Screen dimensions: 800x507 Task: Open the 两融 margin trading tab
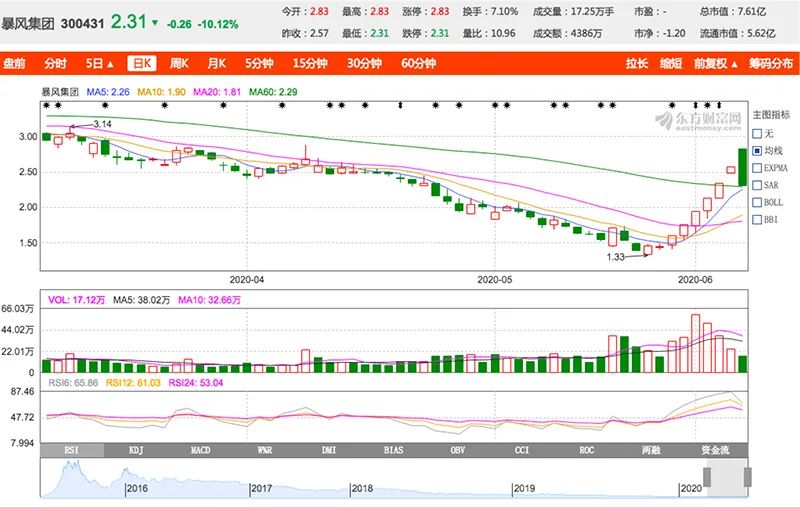click(x=651, y=450)
